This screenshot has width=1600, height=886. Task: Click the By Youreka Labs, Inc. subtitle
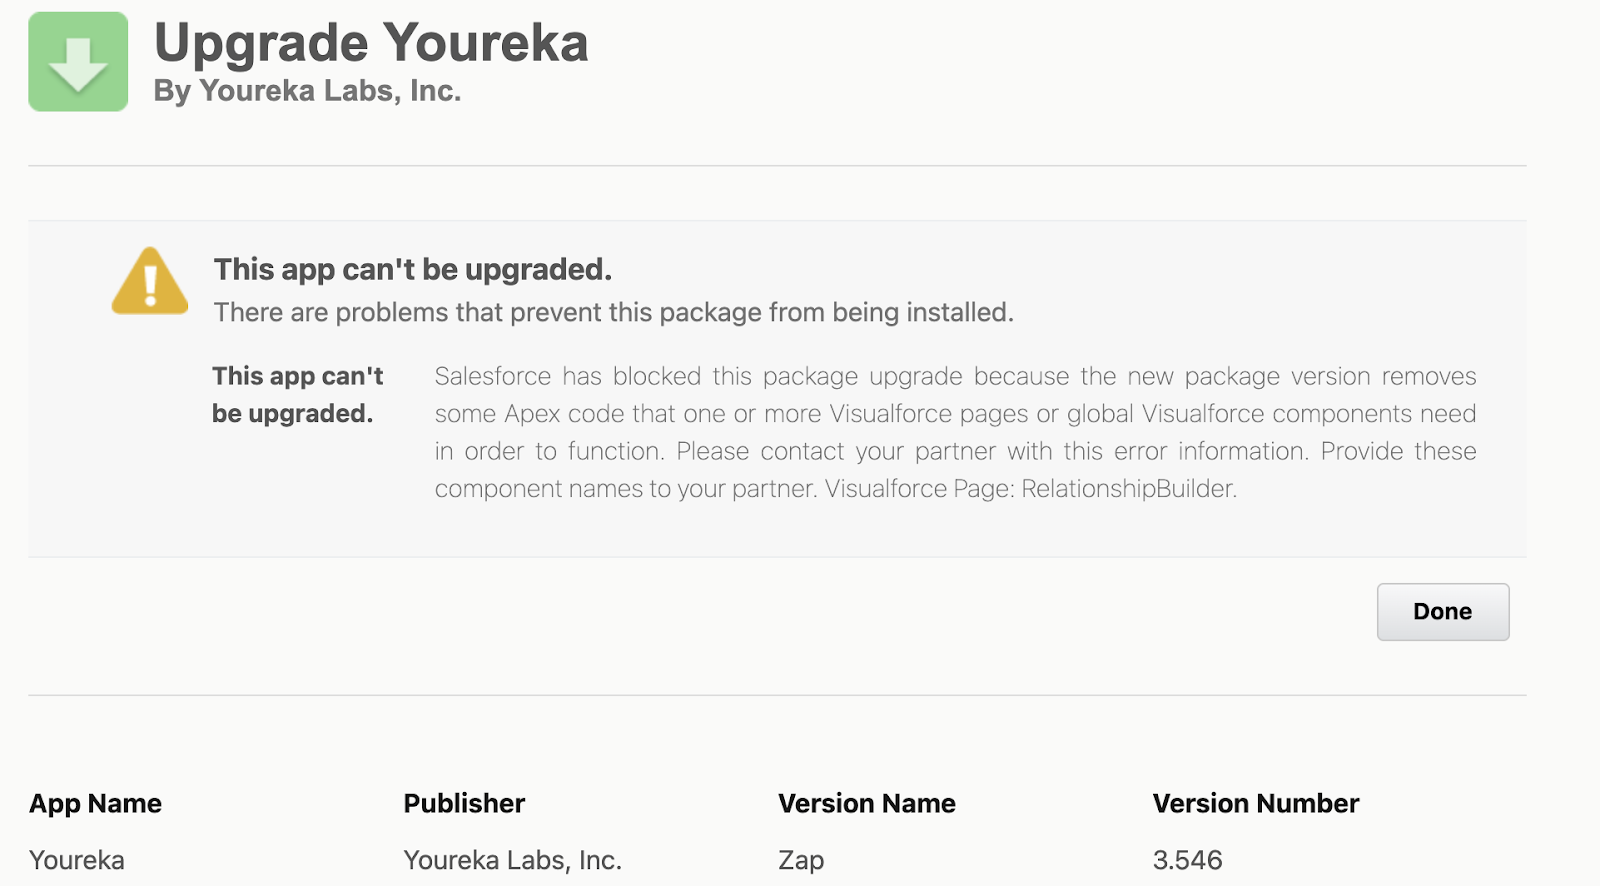point(307,91)
